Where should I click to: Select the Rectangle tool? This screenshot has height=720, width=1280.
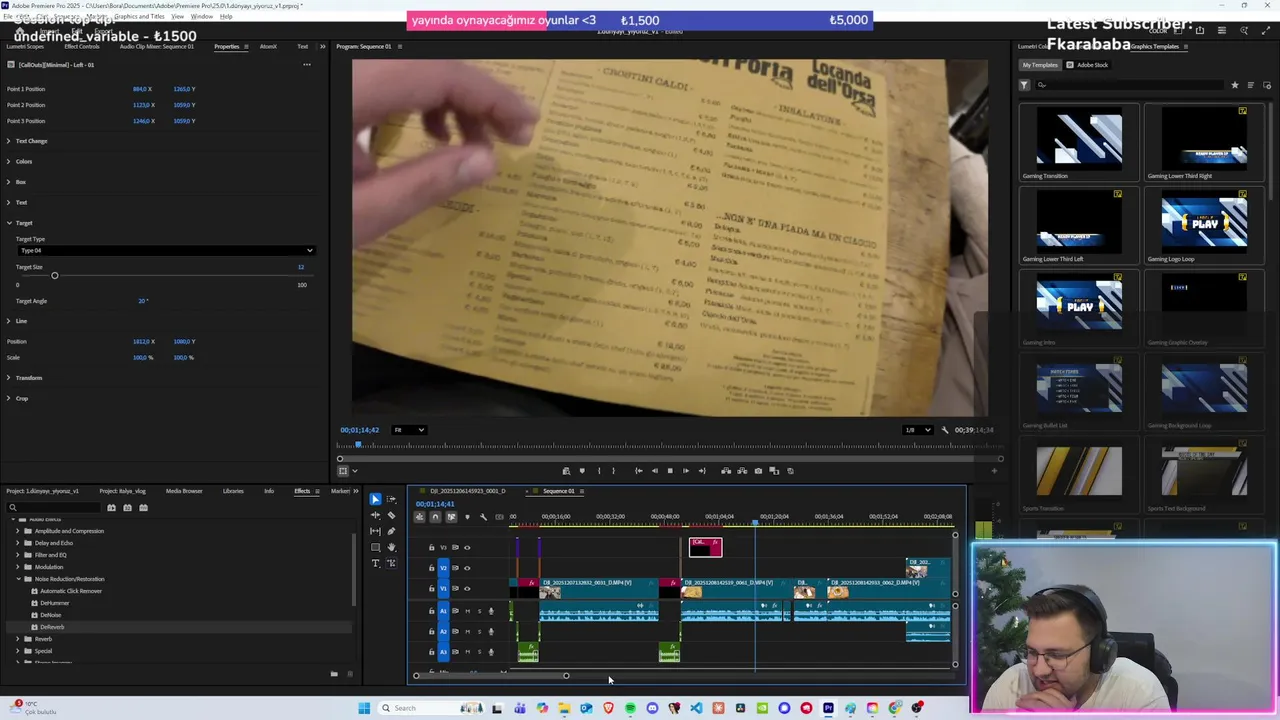point(375,547)
